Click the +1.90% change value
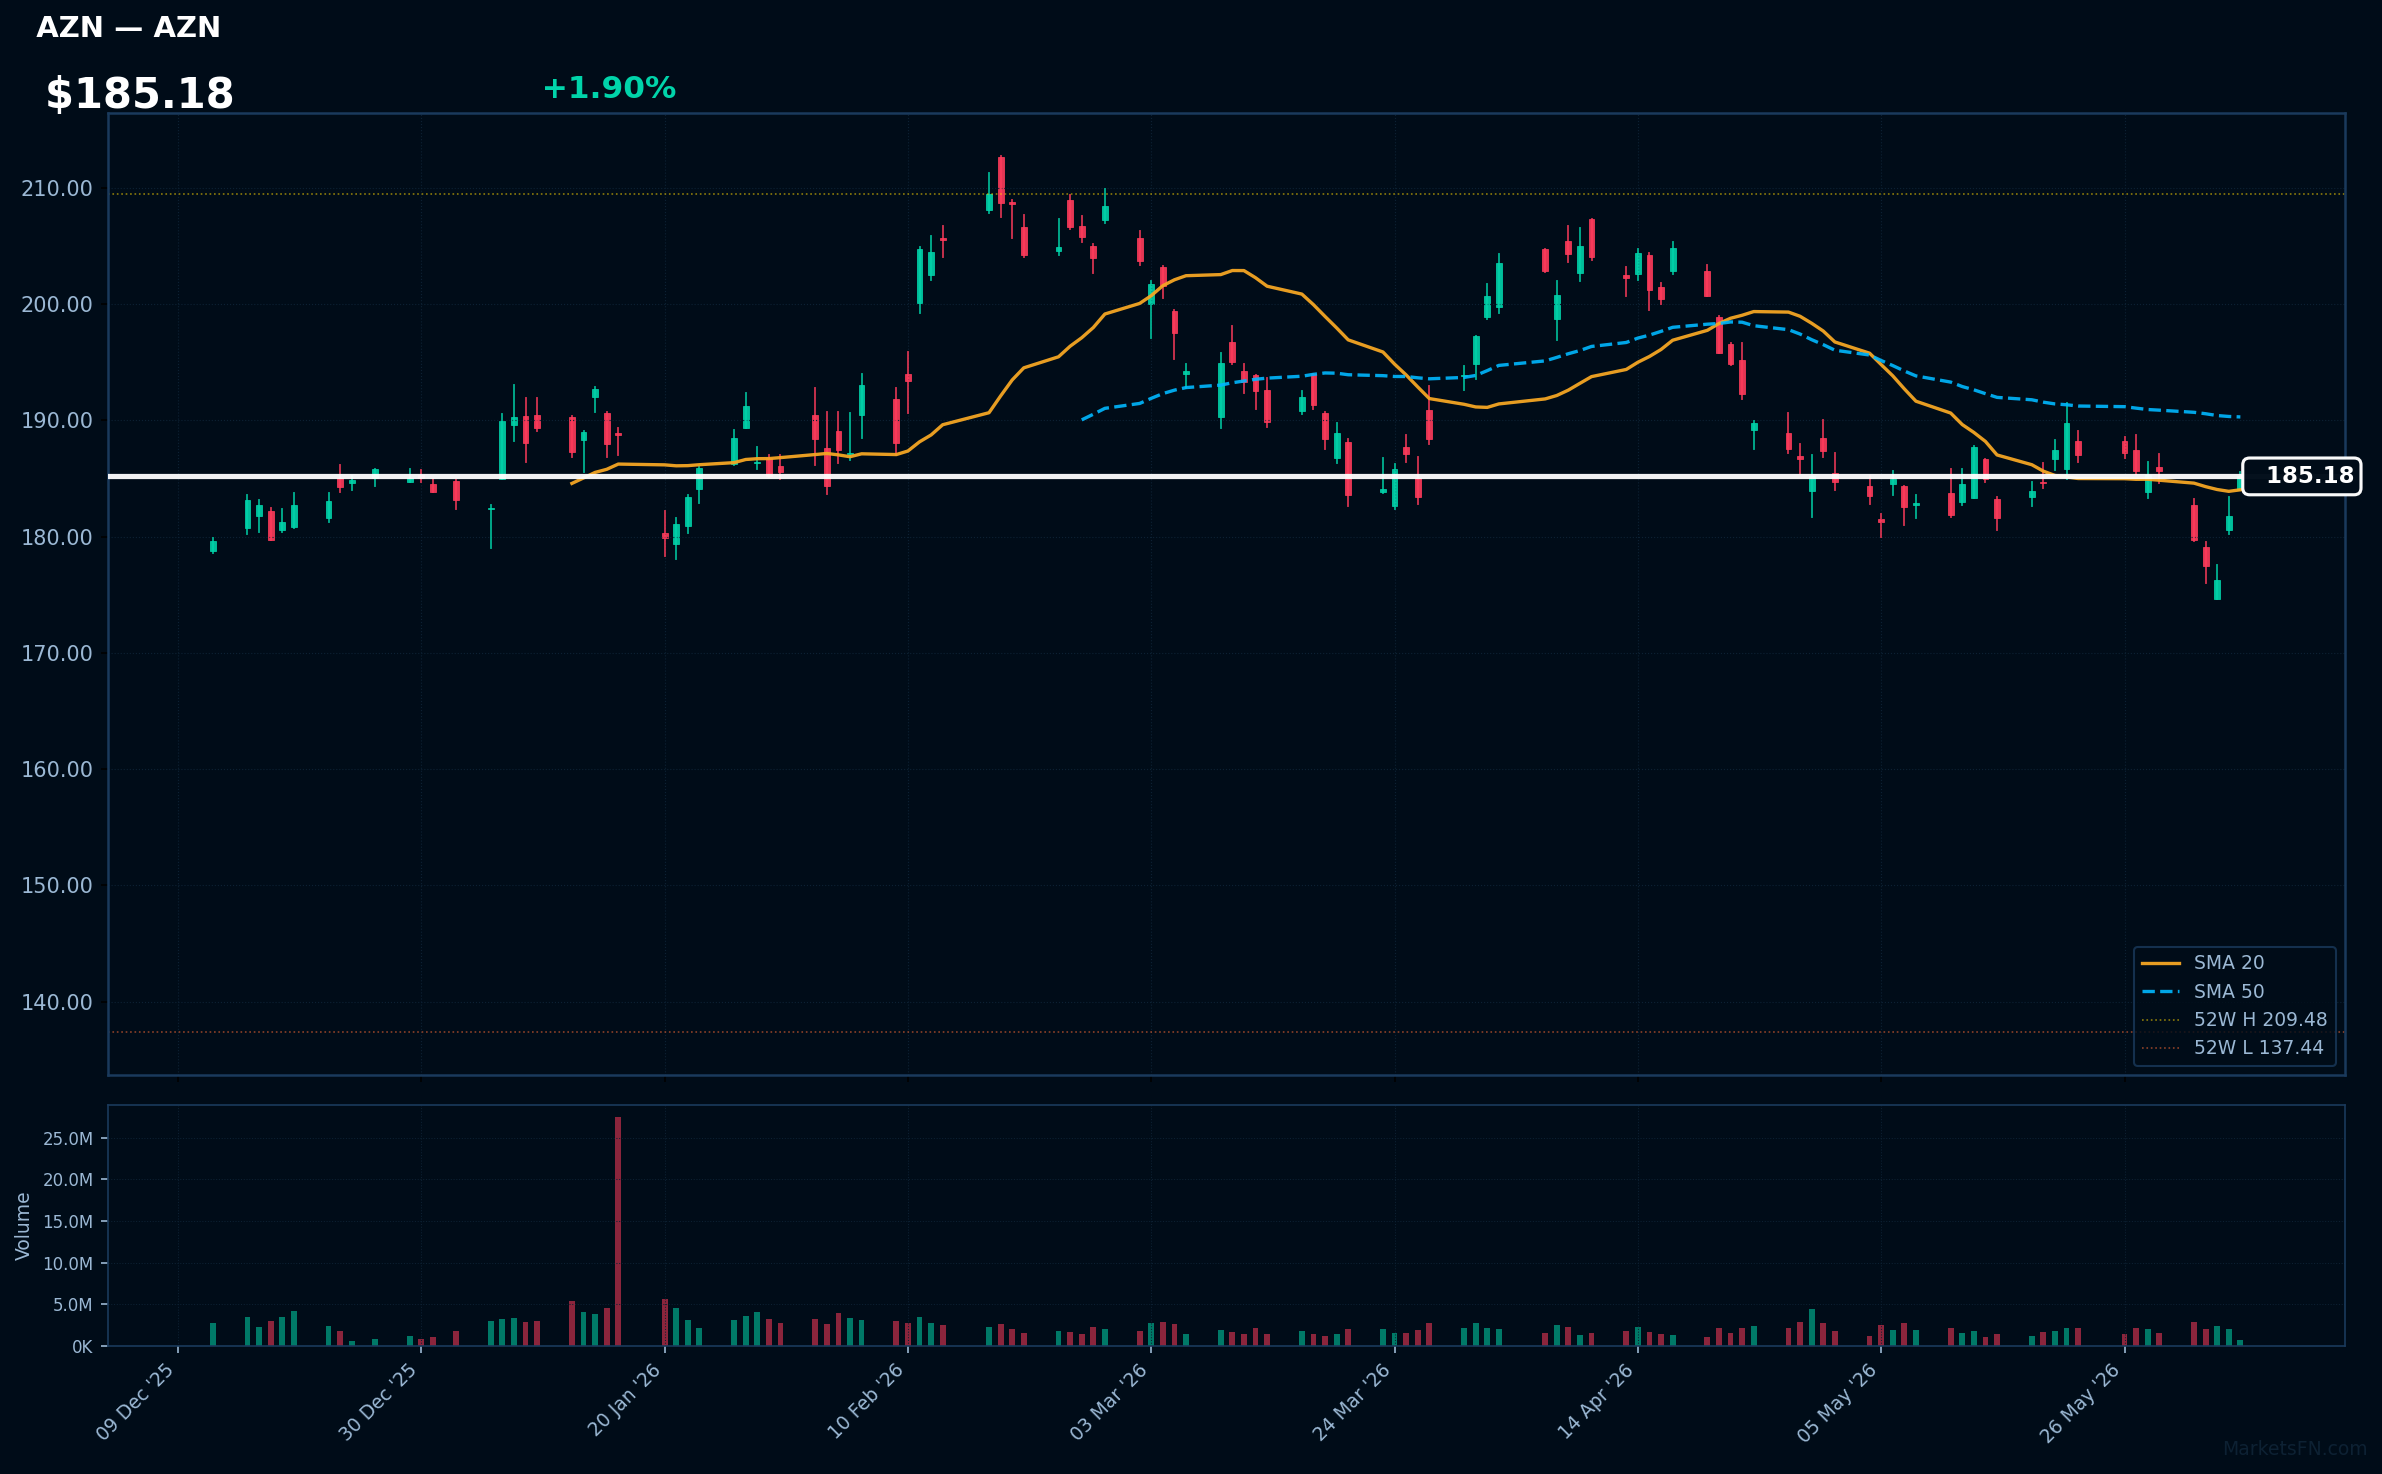The image size is (2382, 1474). point(609,88)
